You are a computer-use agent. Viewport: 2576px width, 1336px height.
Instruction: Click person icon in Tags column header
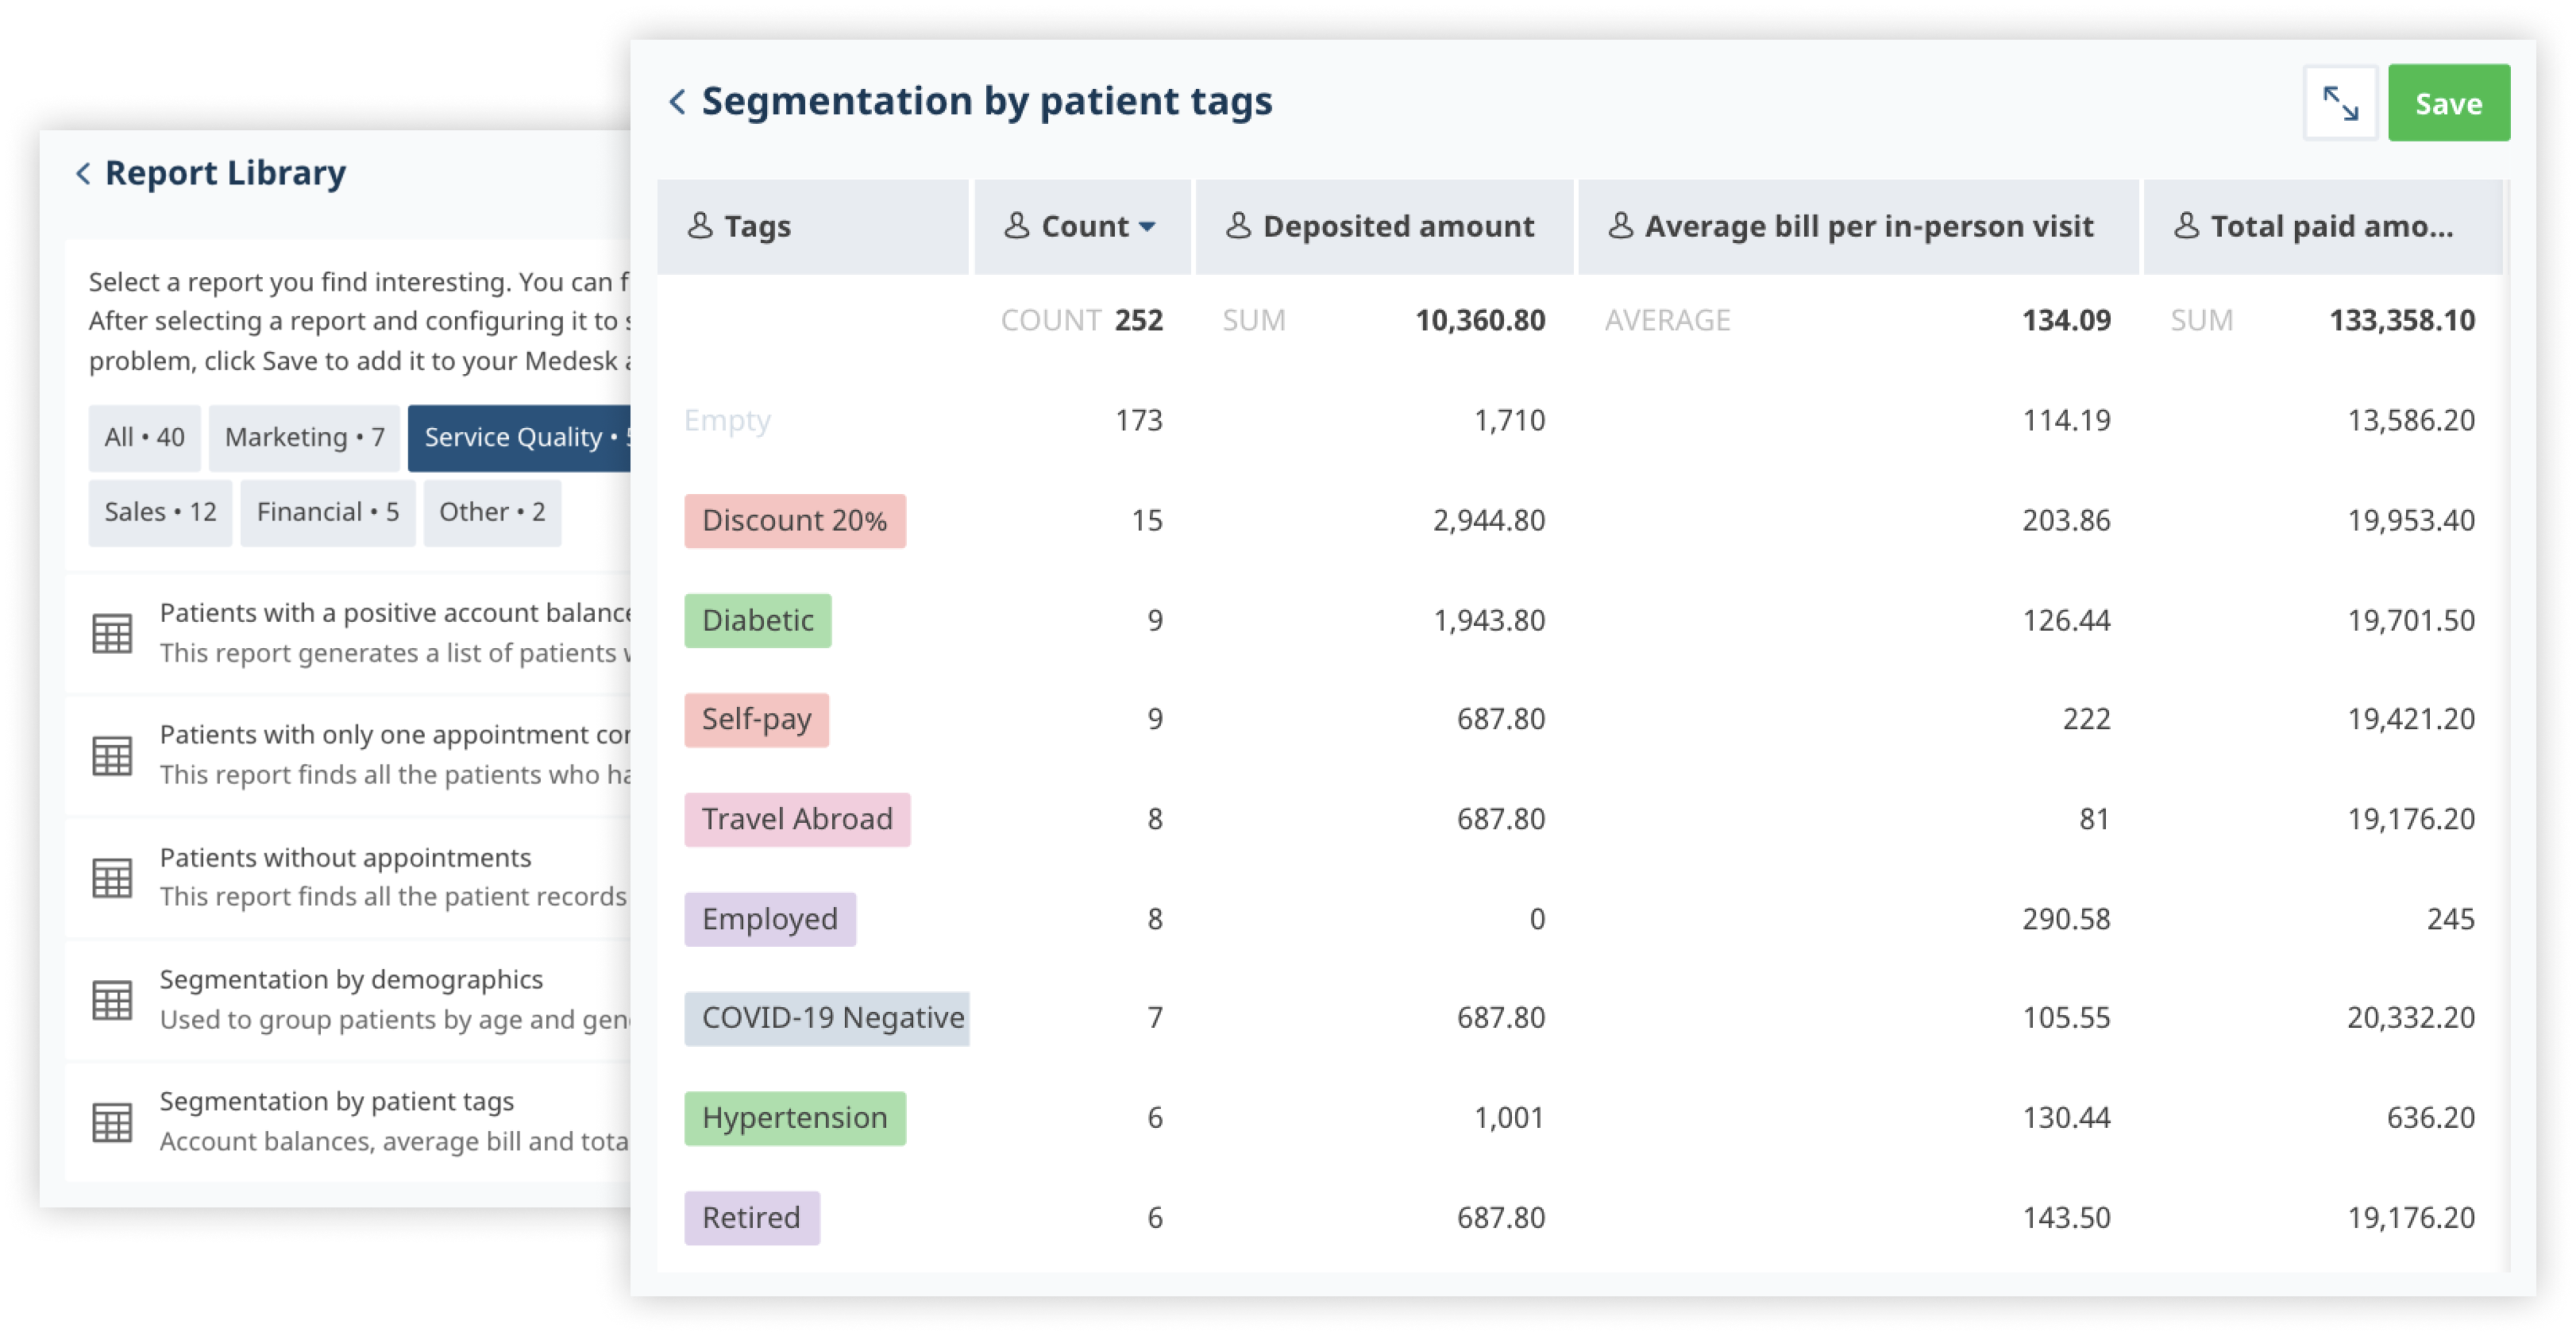point(700,226)
